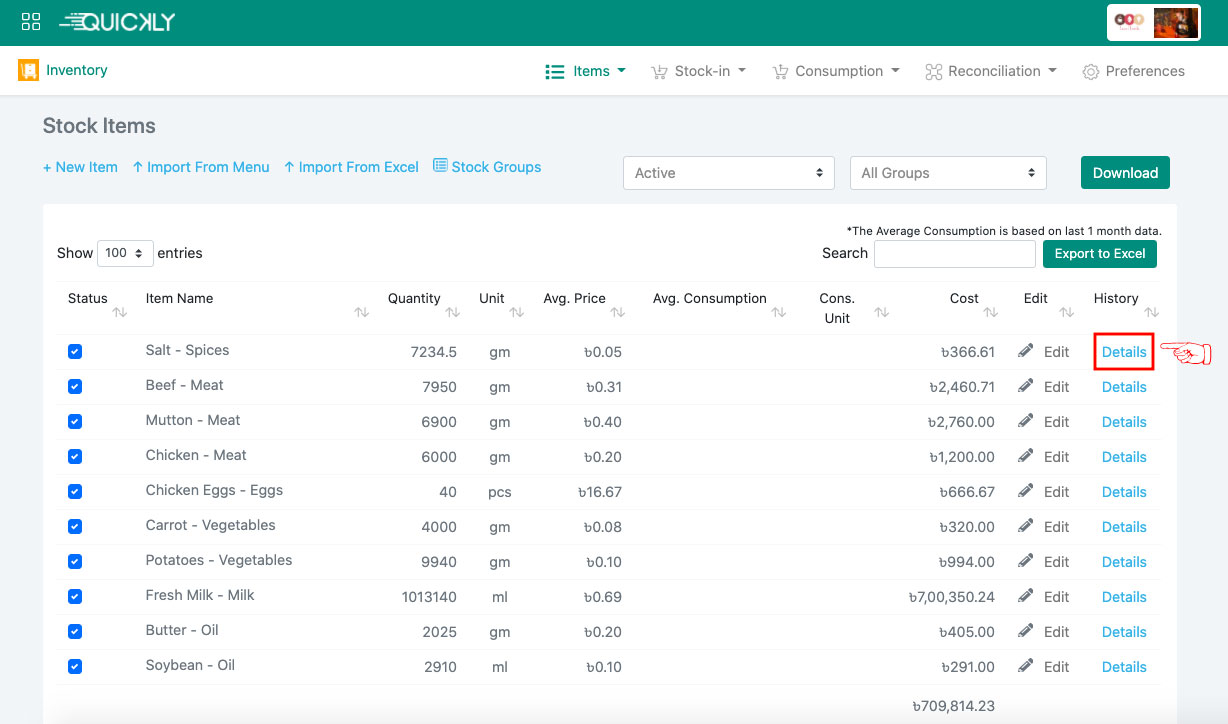Viewport: 1228px width, 724px height.
Task: Click the user profile thumbnail in header
Action: [1175, 23]
